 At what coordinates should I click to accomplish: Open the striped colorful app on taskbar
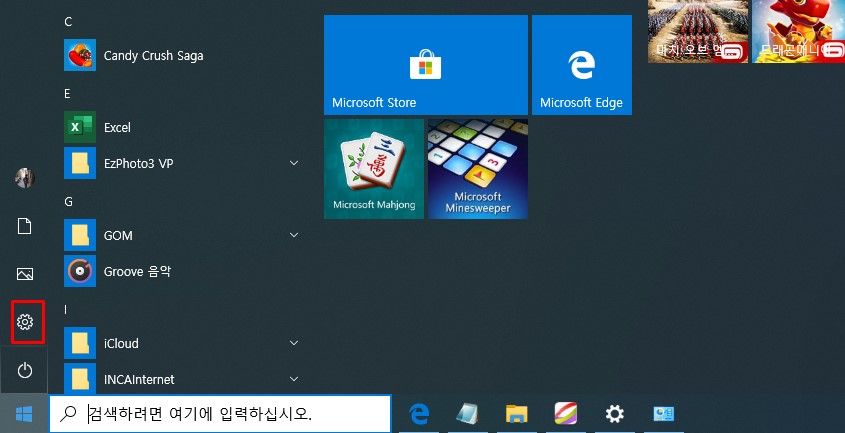(x=565, y=414)
